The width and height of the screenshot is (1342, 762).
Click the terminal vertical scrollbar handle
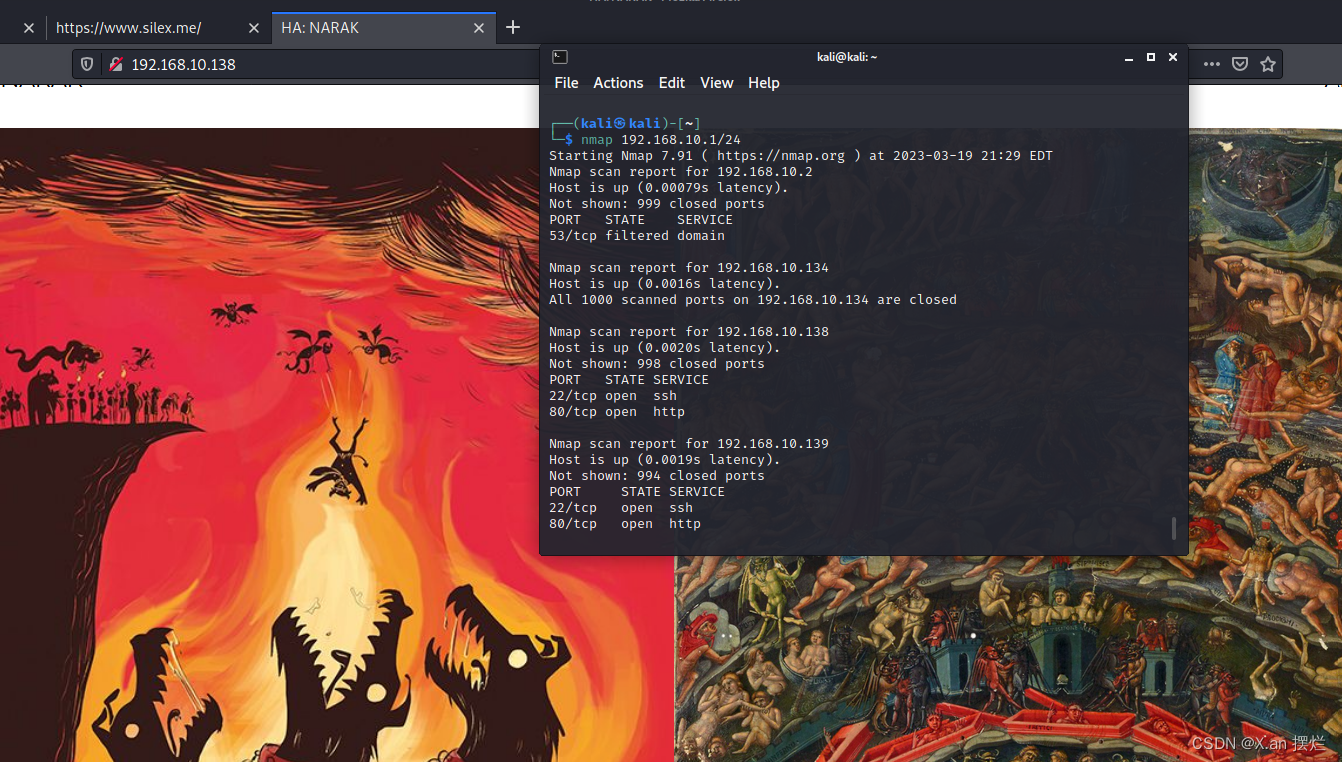(1174, 528)
